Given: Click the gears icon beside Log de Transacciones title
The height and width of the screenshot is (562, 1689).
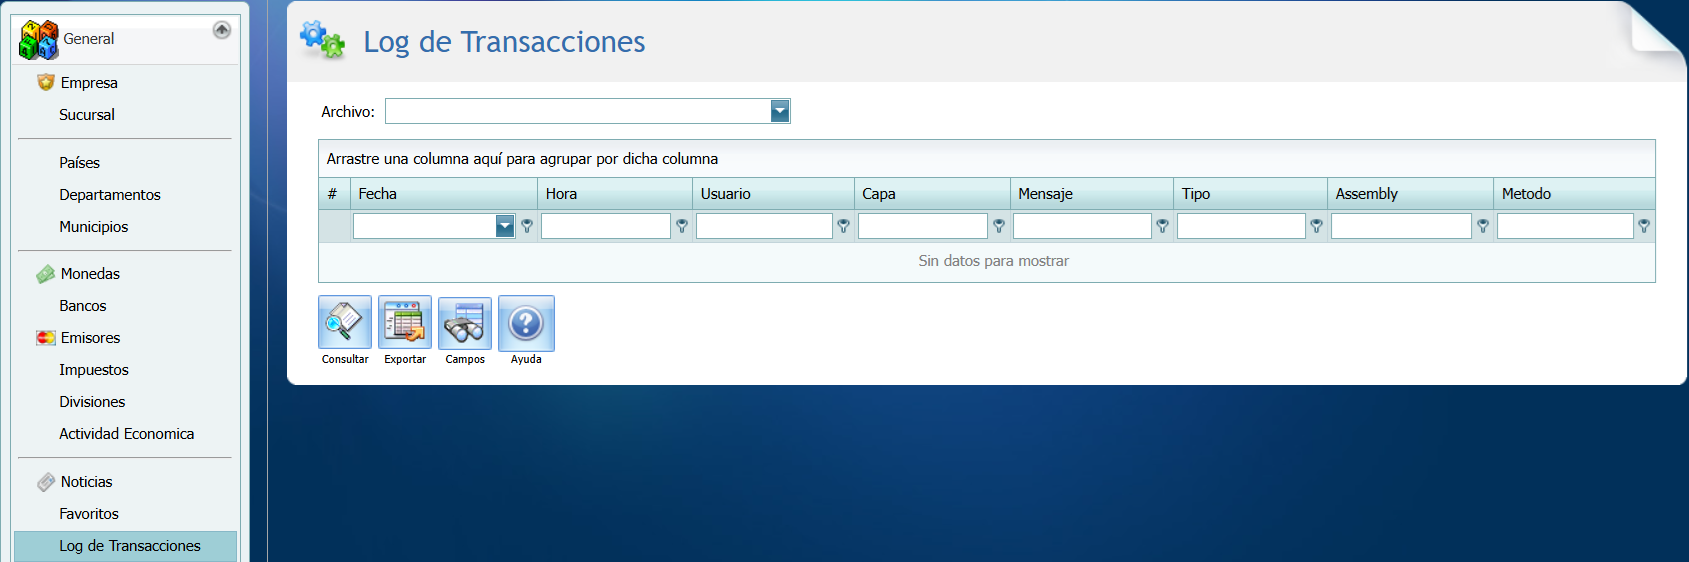Looking at the screenshot, I should pos(323,40).
